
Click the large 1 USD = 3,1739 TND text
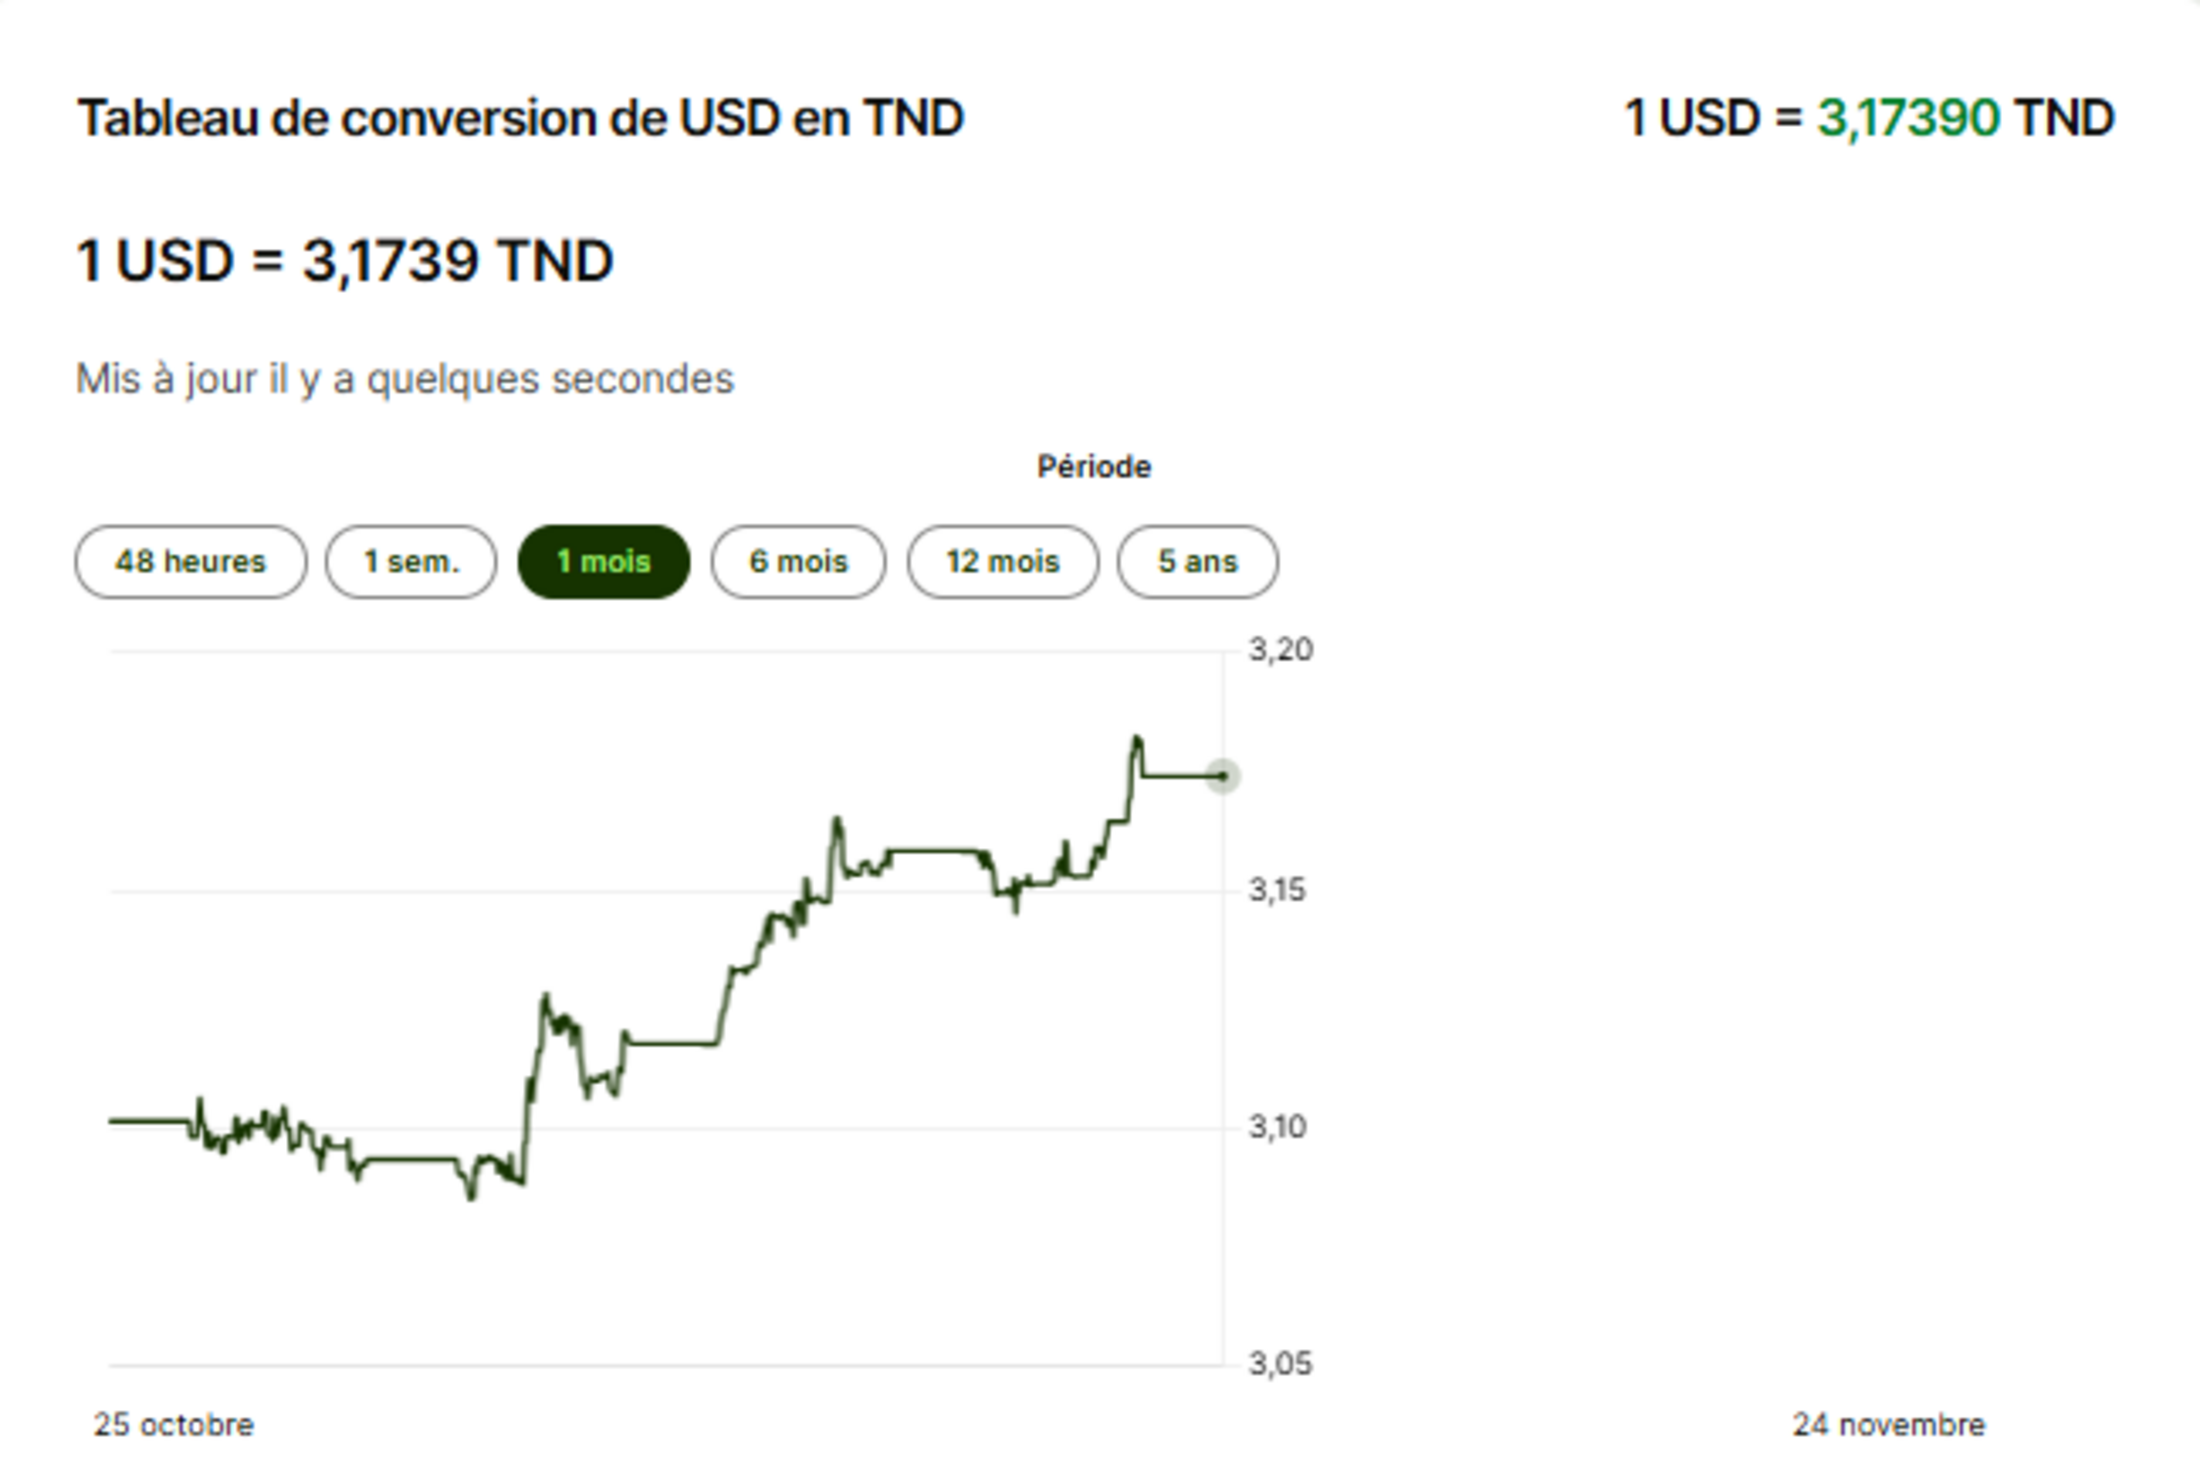345,261
